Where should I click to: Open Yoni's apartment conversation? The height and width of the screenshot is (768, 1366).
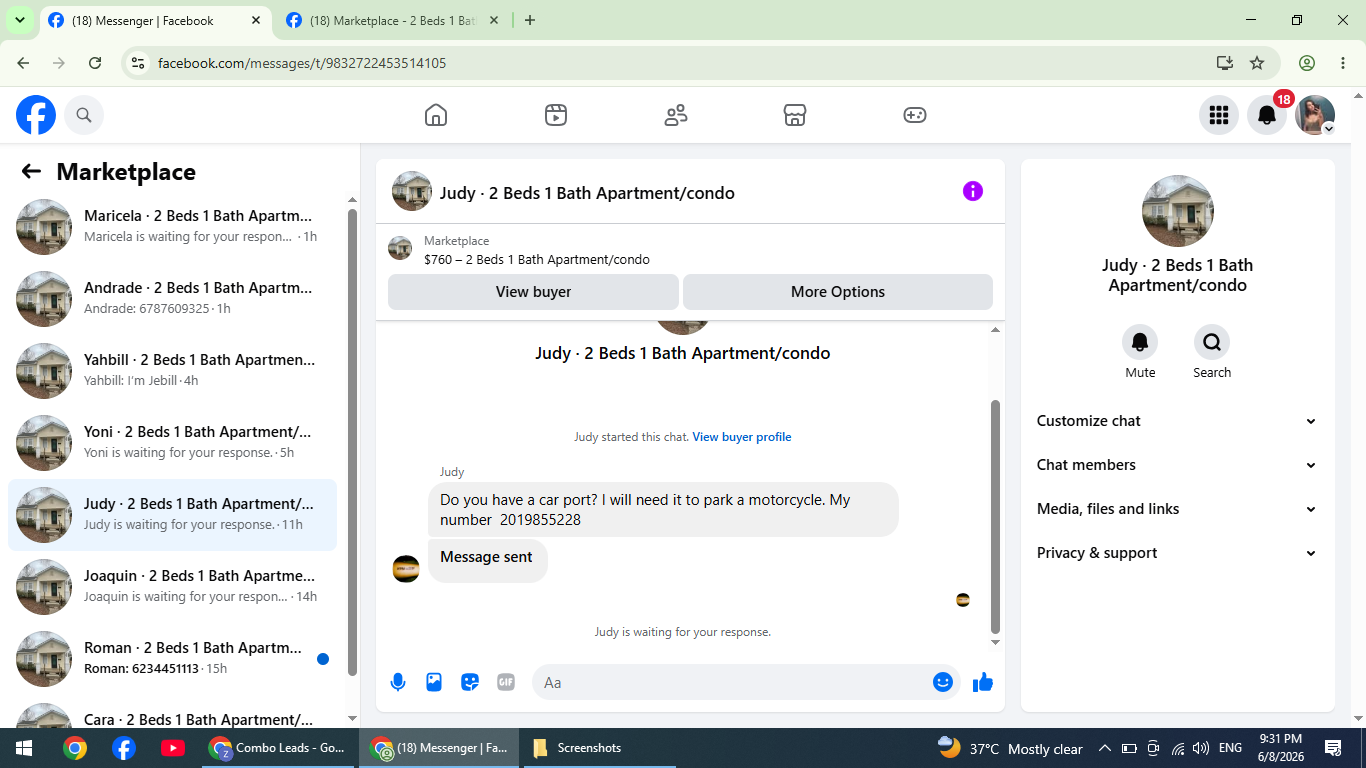172,443
